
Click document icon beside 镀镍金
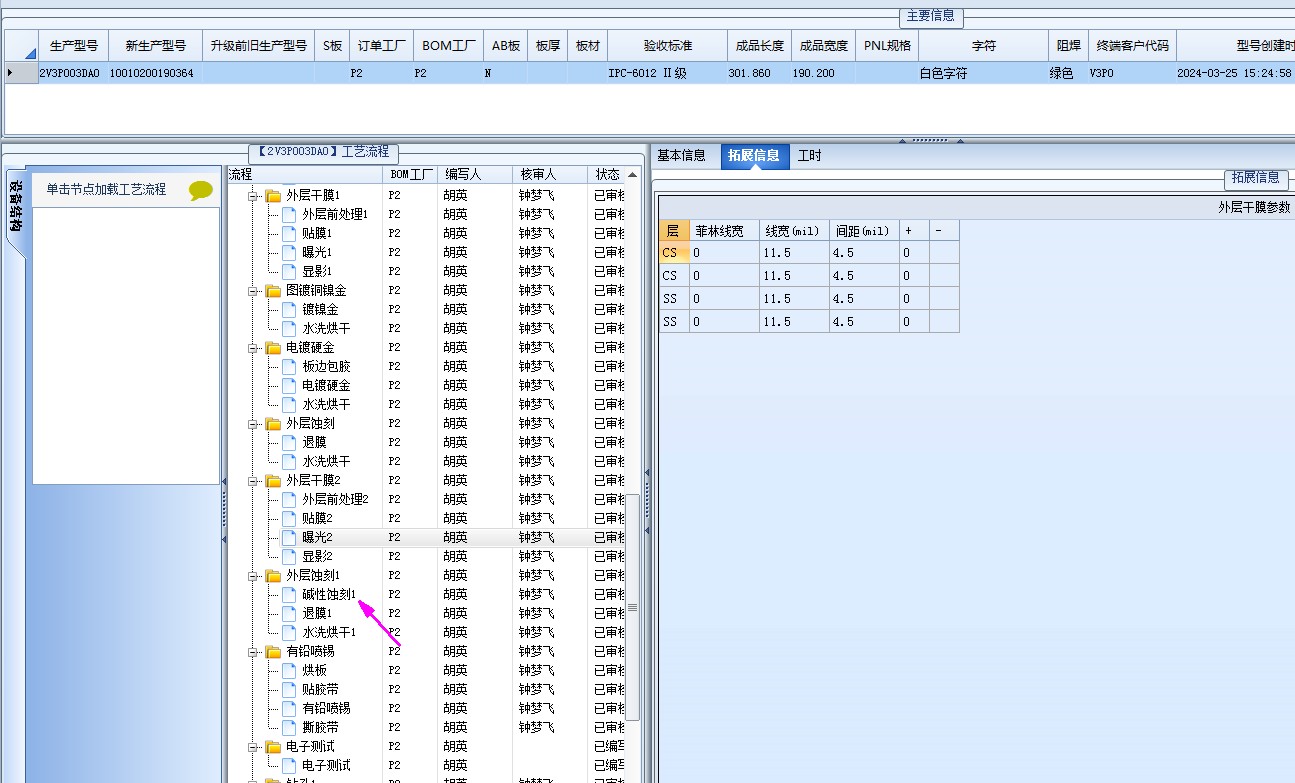tap(289, 309)
